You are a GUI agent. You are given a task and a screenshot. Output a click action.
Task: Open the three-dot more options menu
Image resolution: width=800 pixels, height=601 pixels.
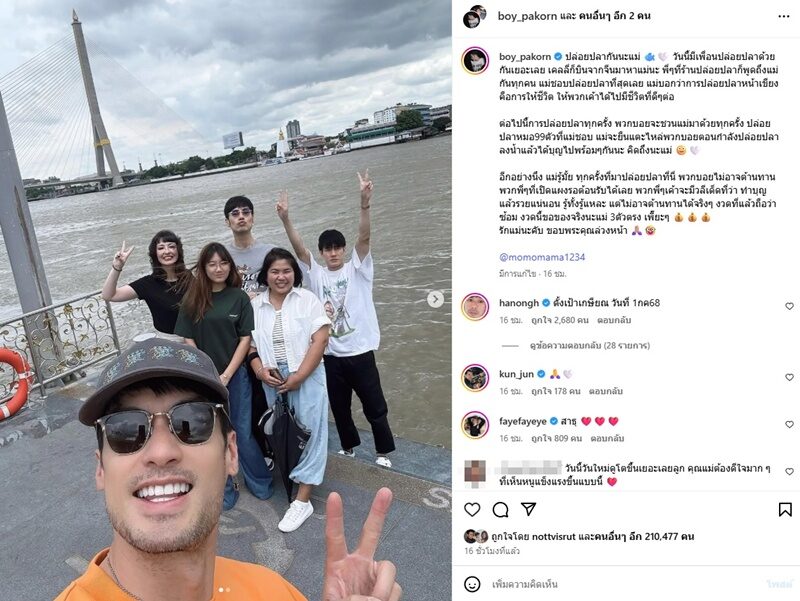coord(784,16)
